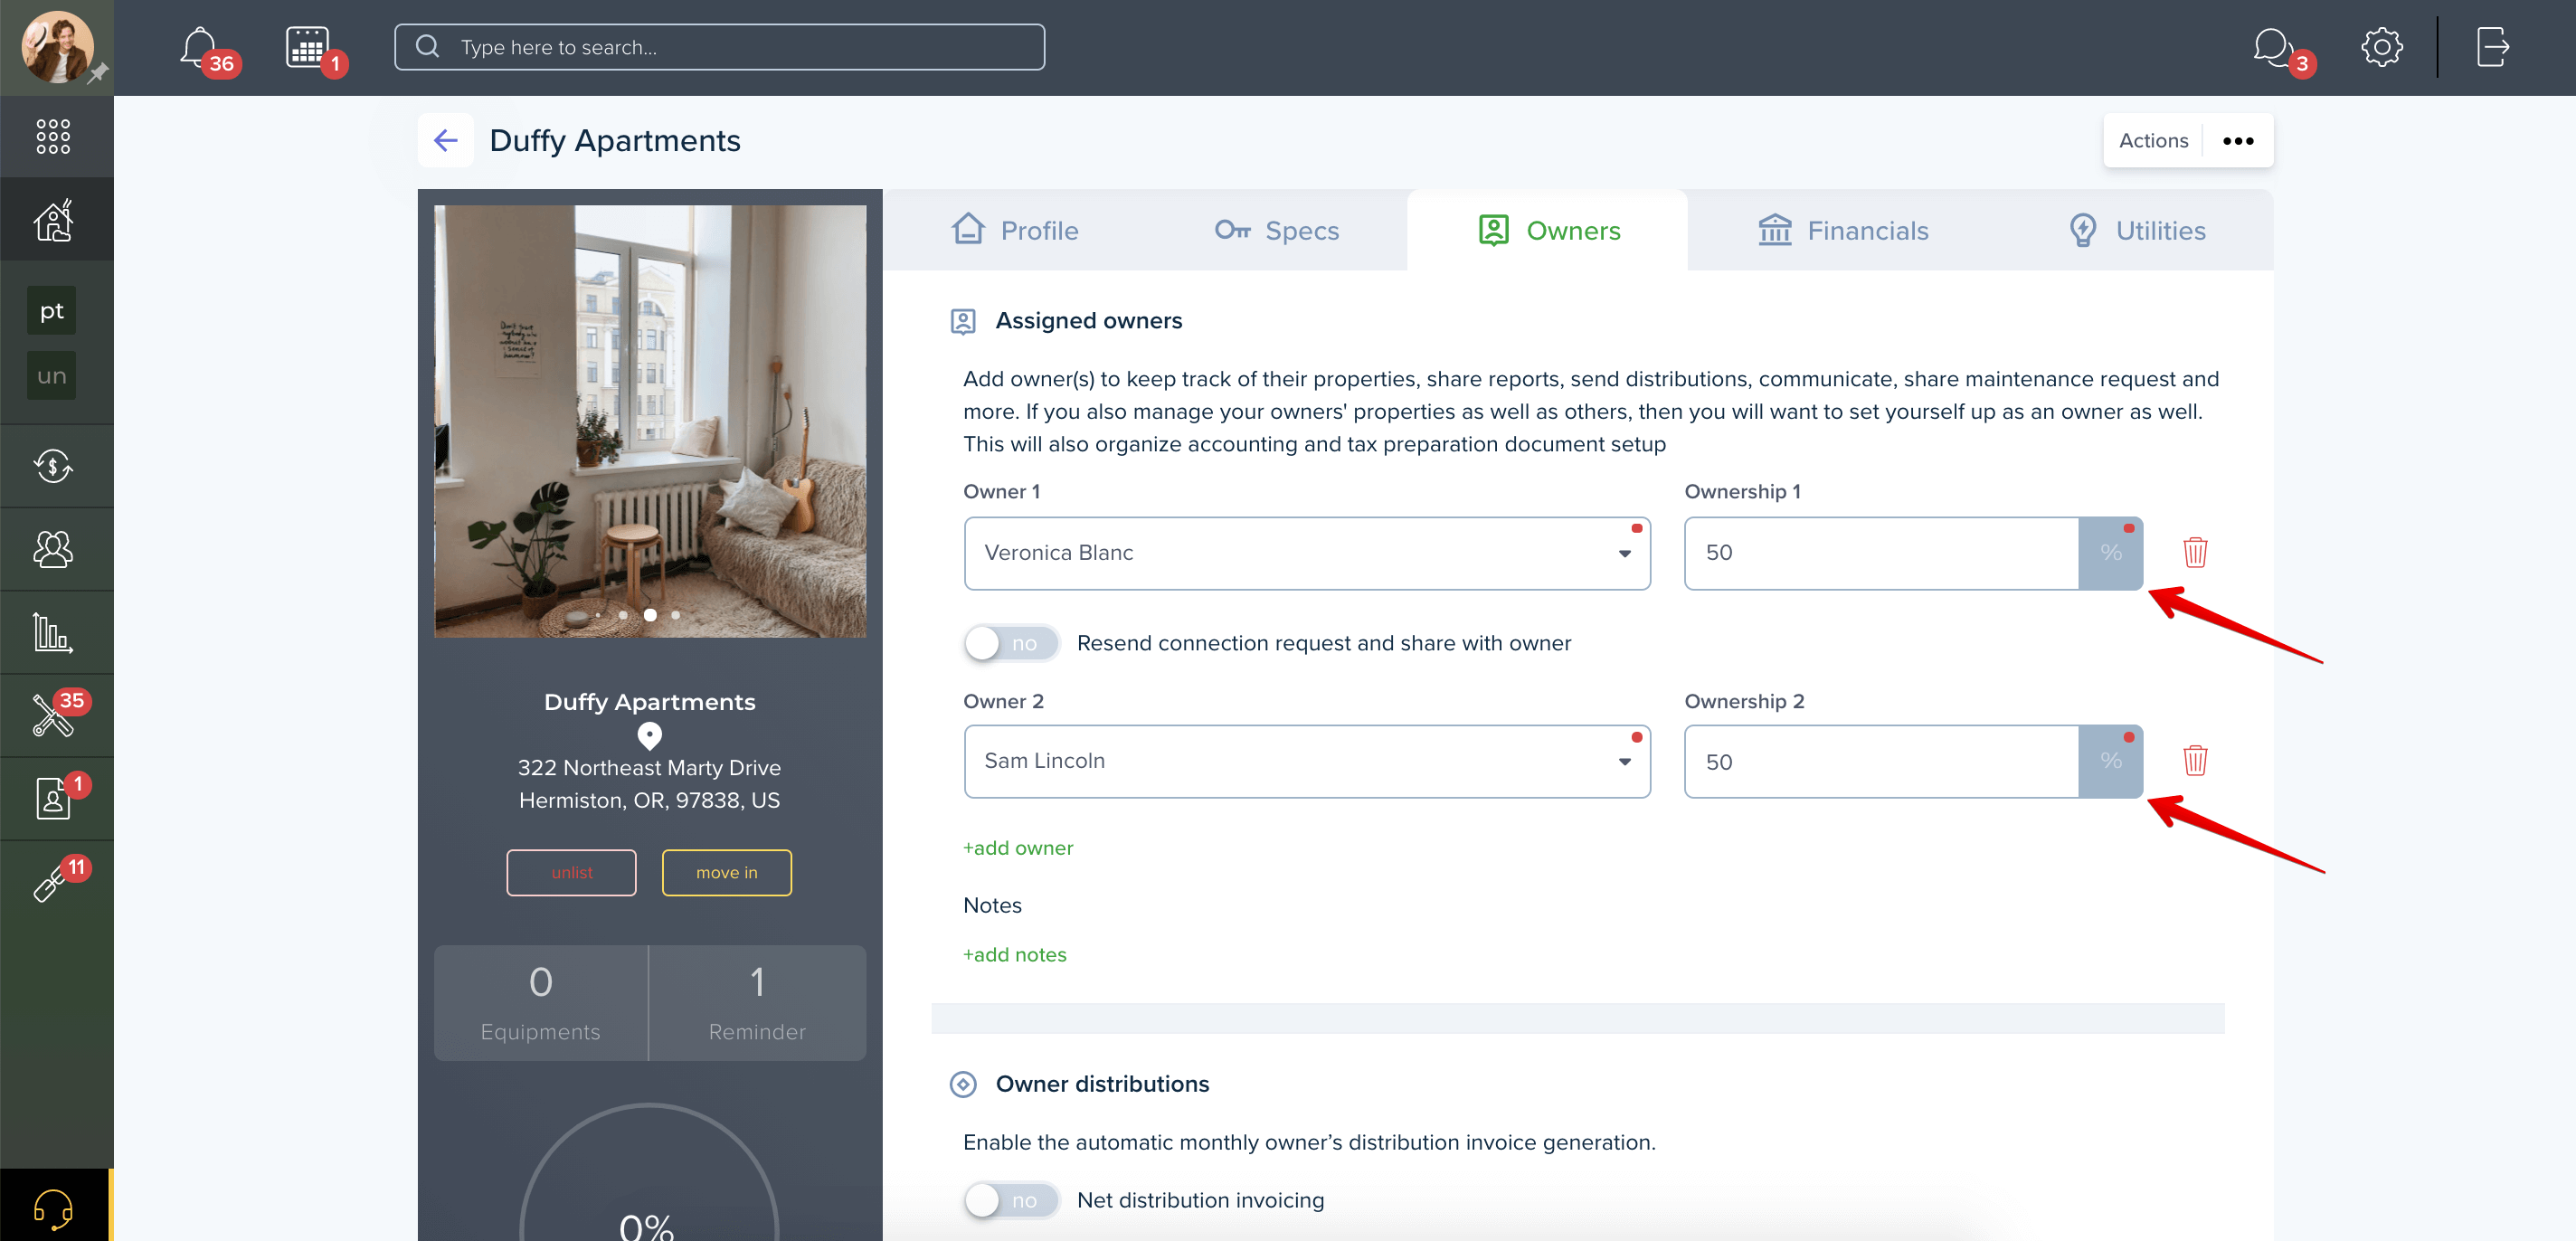The height and width of the screenshot is (1241, 2576).
Task: Open the accounting dollar icon in sidebar
Action: [53, 466]
